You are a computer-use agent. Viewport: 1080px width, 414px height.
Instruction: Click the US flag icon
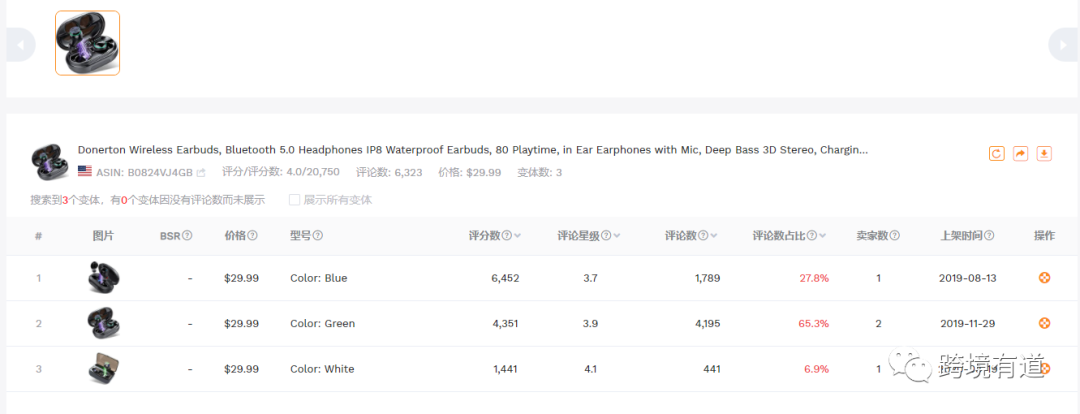coord(85,171)
